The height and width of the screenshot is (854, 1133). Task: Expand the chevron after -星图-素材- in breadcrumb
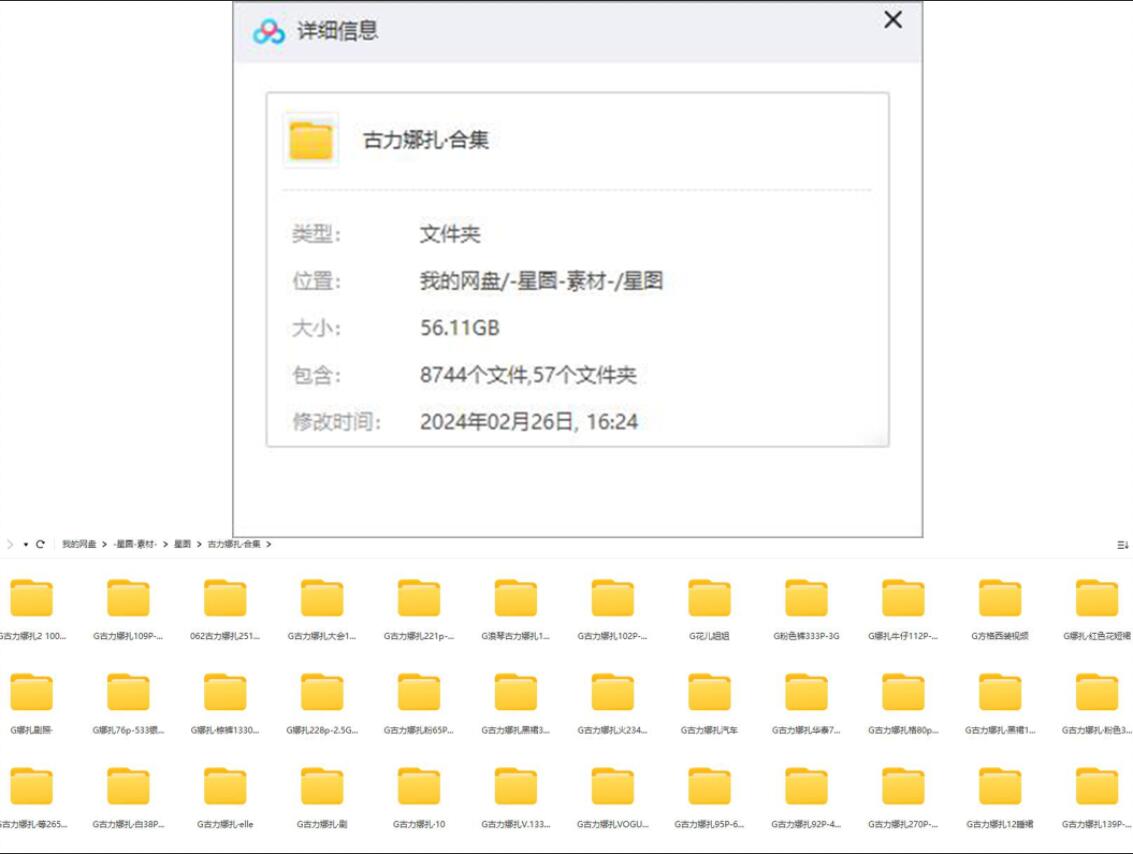(x=165, y=544)
